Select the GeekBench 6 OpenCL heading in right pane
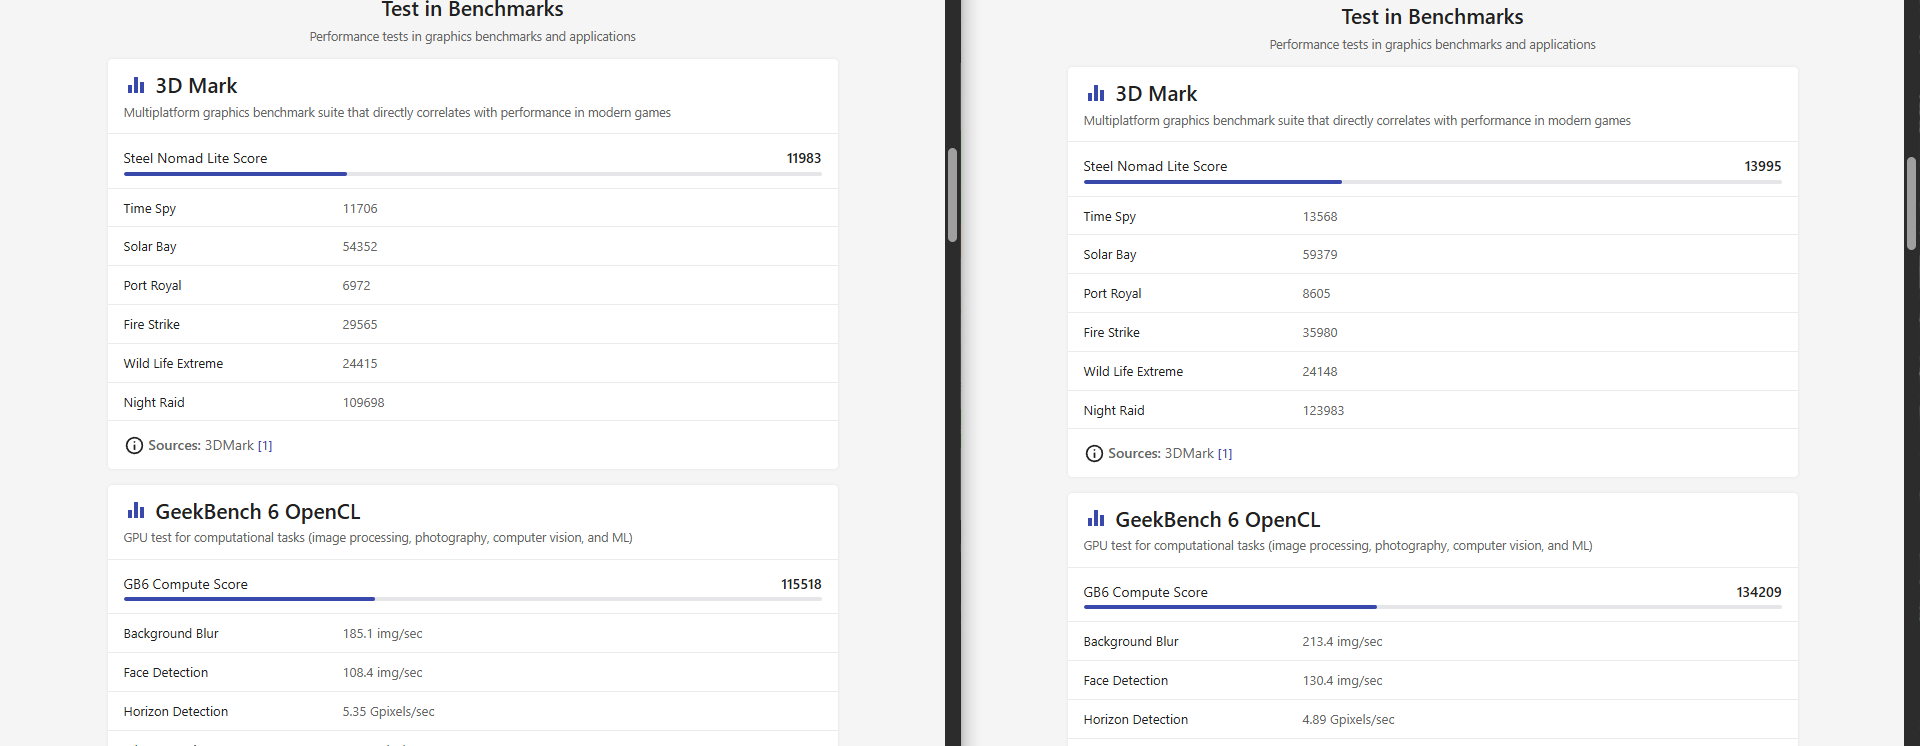 pyautogui.click(x=1218, y=520)
